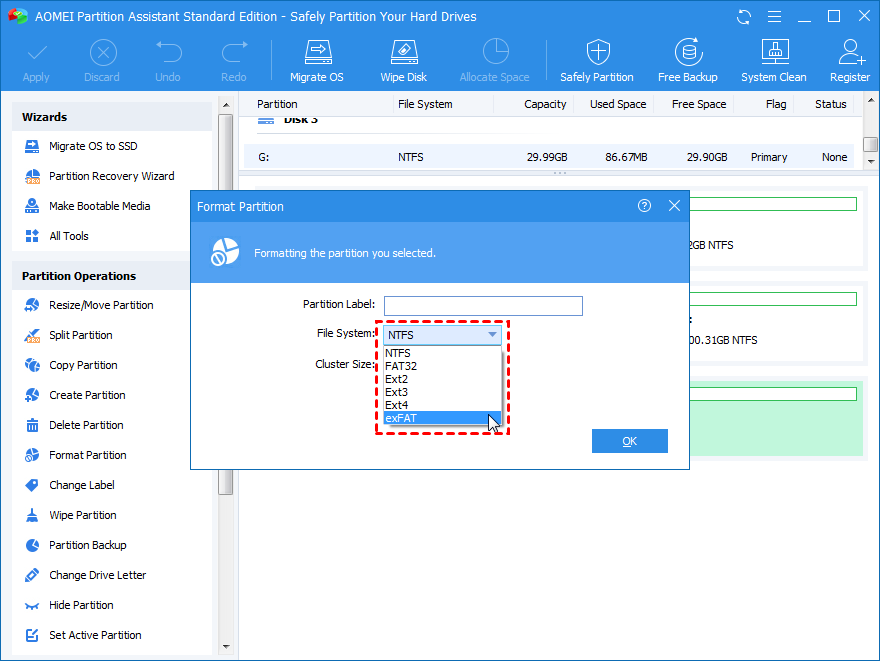880x661 pixels.
Task: Click the partition list scroll down arrow
Action: click(870, 161)
